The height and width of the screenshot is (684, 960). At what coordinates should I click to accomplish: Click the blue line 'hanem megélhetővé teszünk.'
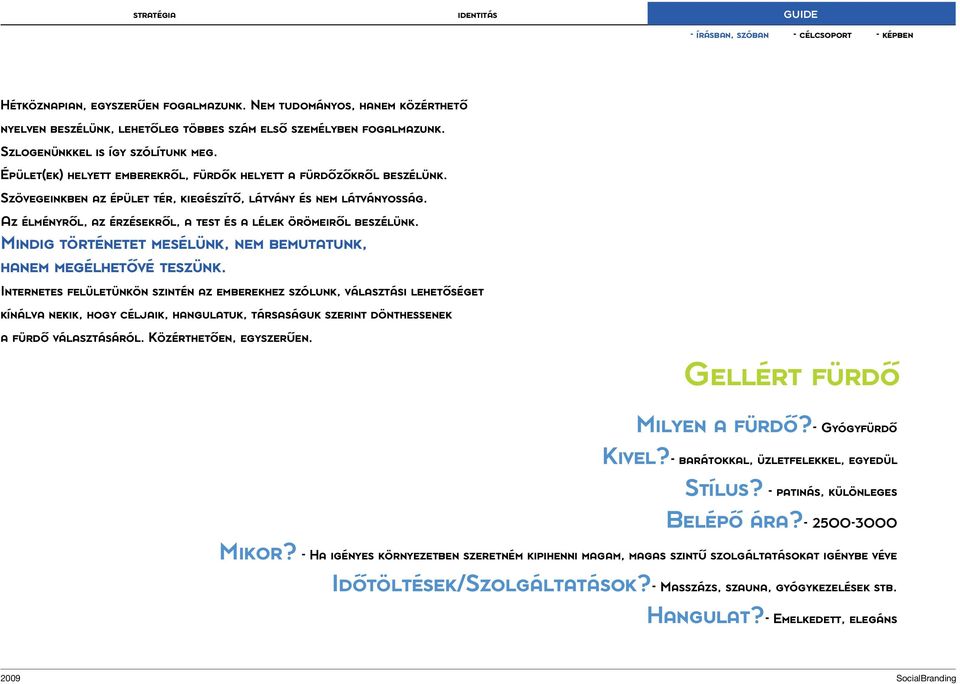tap(113, 268)
